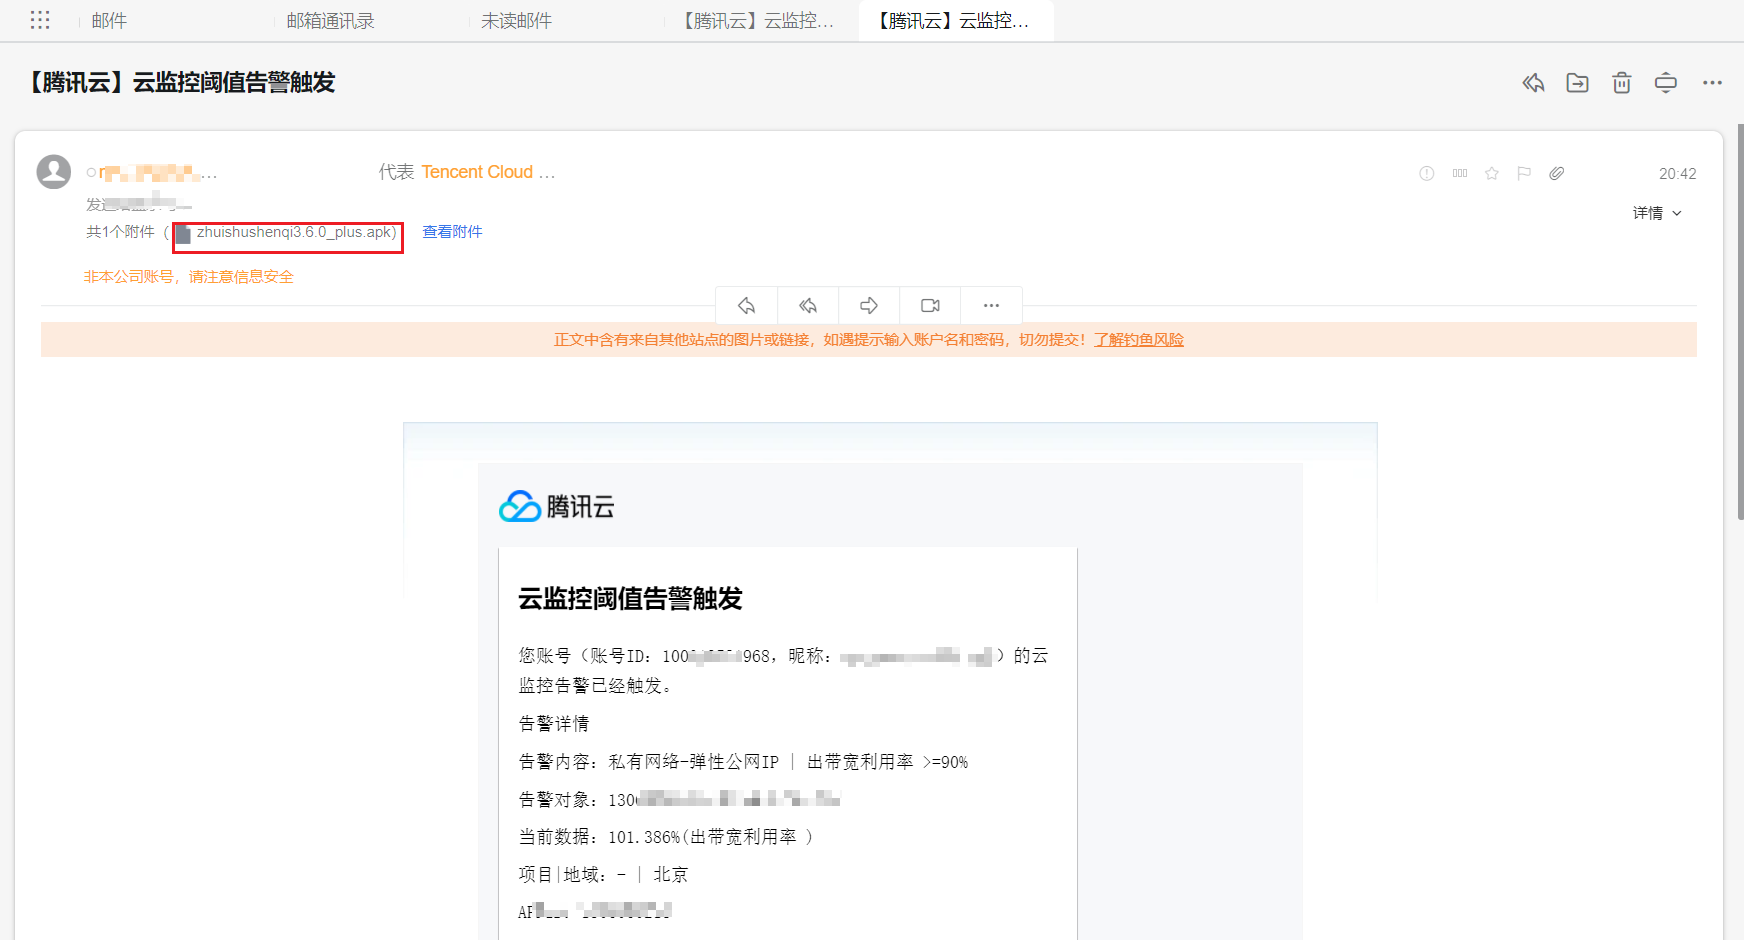1744x940 pixels.
Task: Click the vertical scrollbar on the right
Action: point(1740,320)
